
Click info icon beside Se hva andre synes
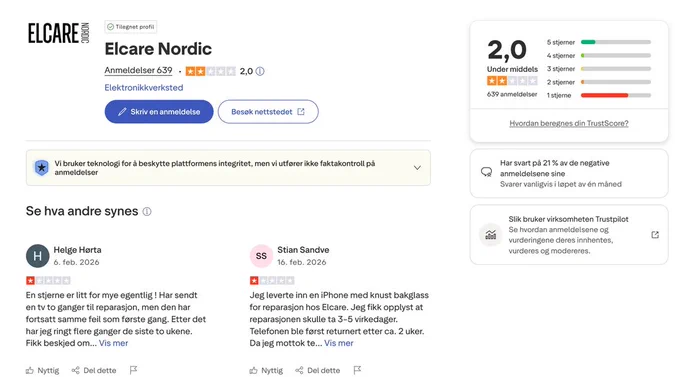(147, 211)
